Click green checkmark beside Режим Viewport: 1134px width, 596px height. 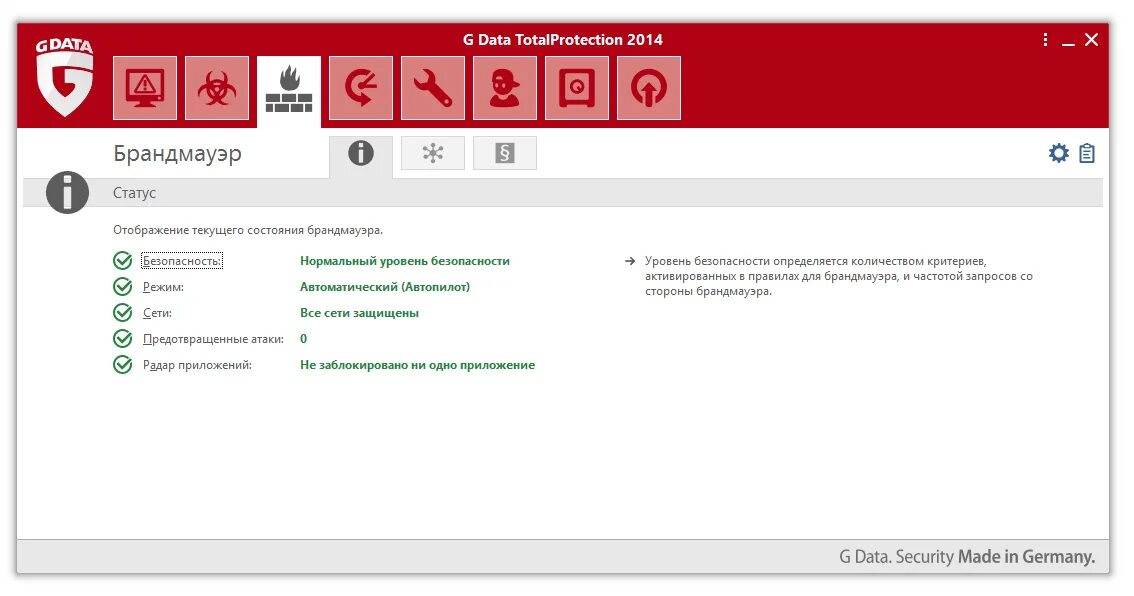(123, 286)
